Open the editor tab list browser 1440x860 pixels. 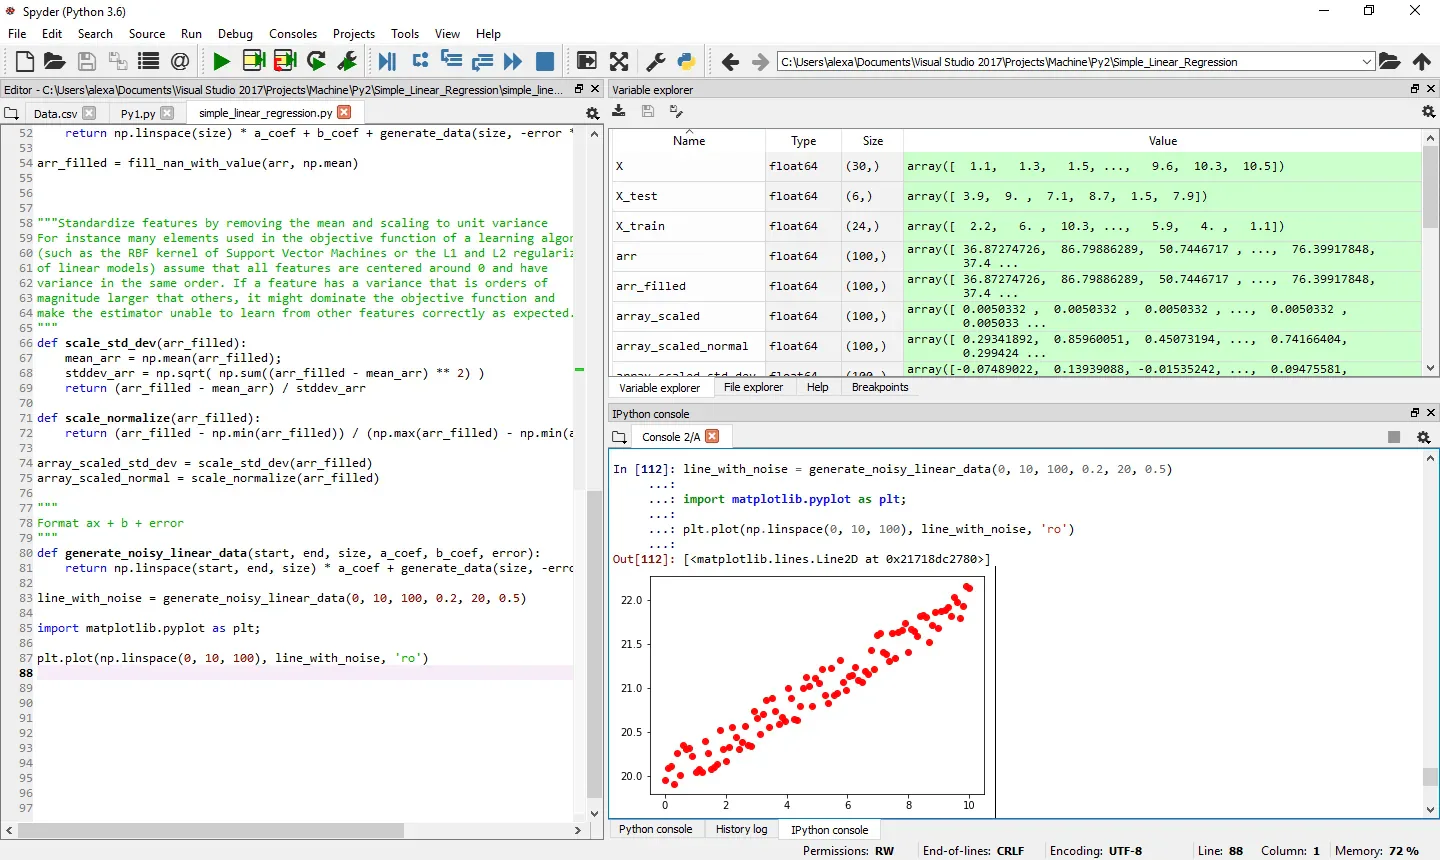[x=11, y=113]
